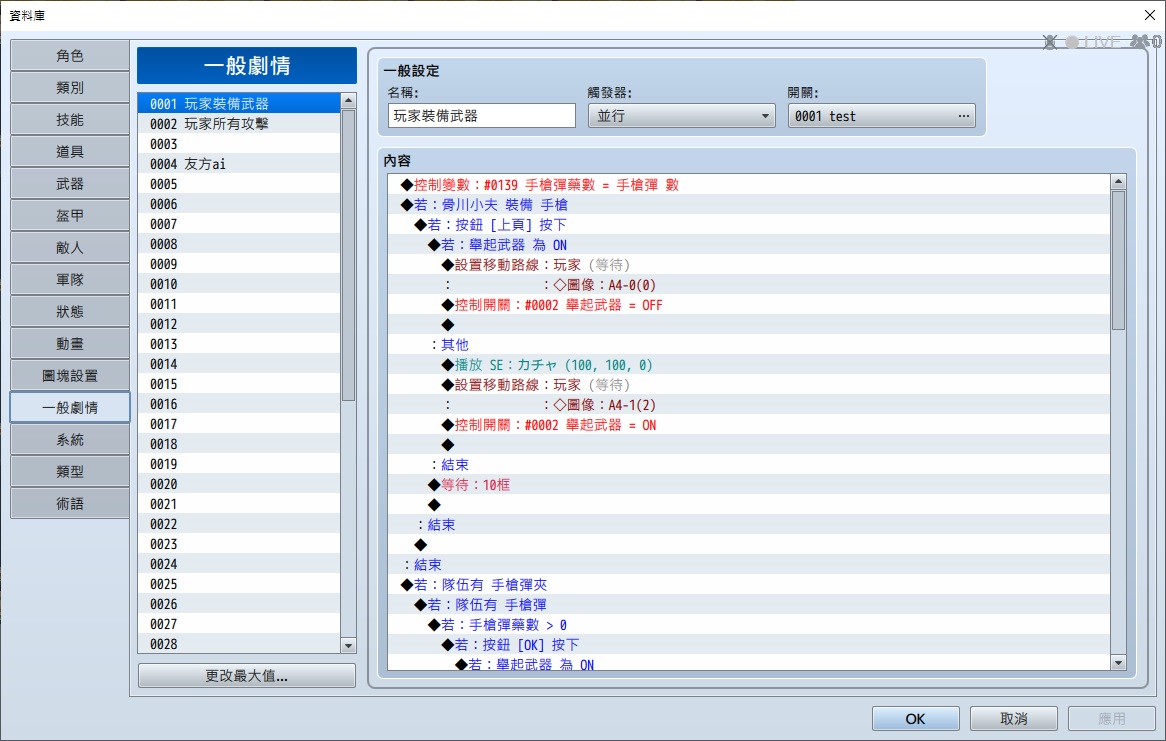The image size is (1166, 741).
Task: Click the 內容 panel scroll-up arrow
Action: [x=1118, y=182]
